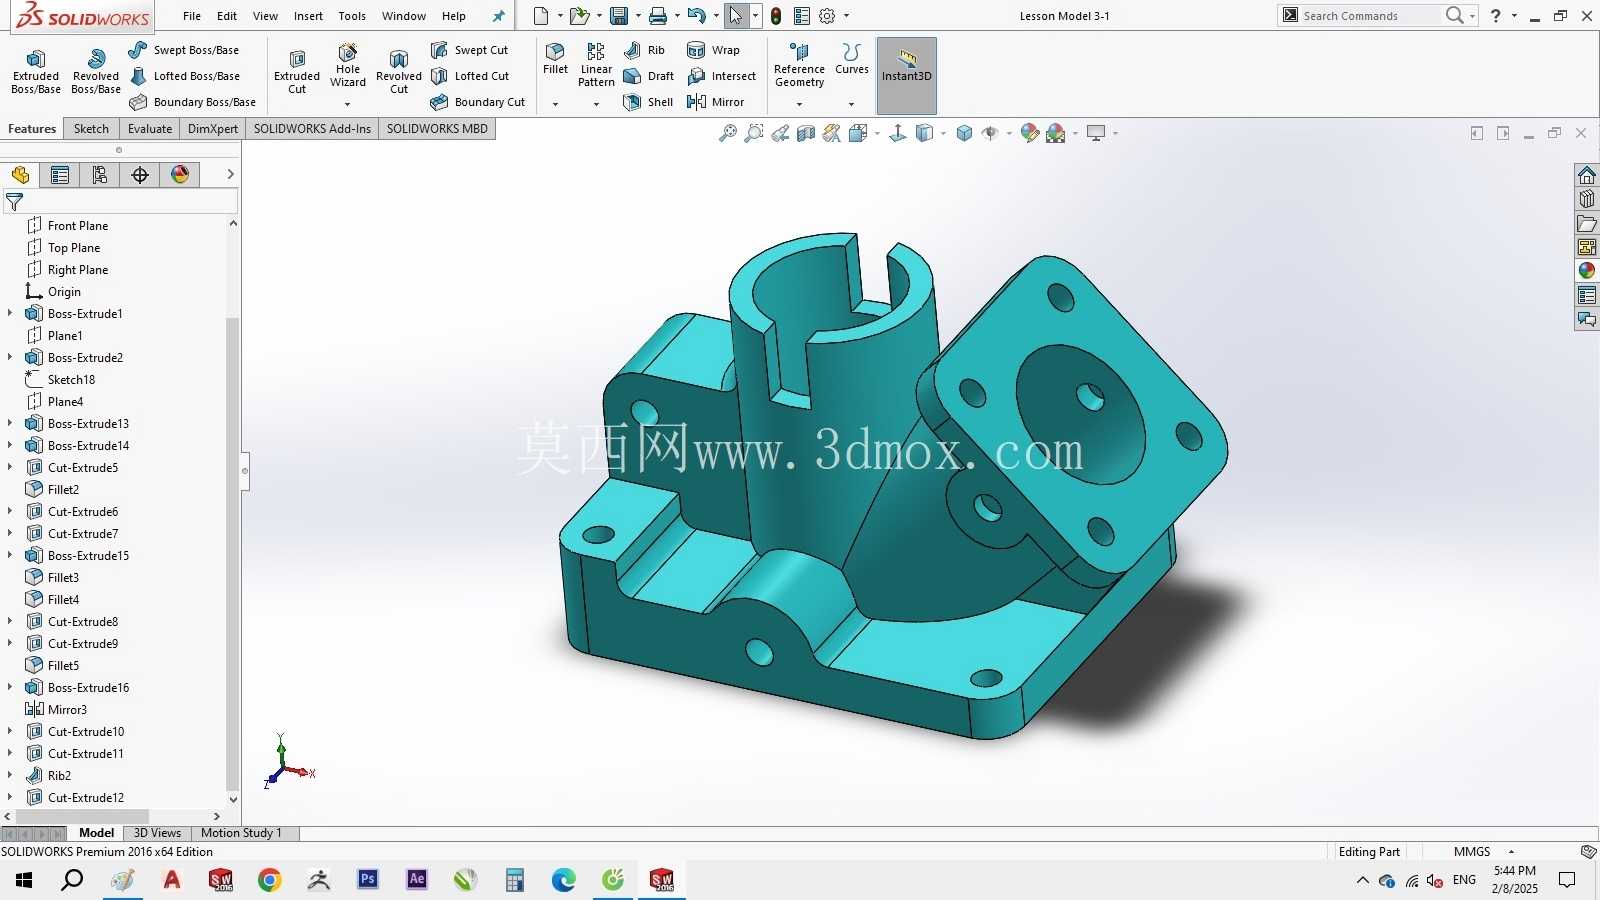The width and height of the screenshot is (1600, 900).
Task: Switch to the Evaluate tab
Action: click(x=150, y=129)
